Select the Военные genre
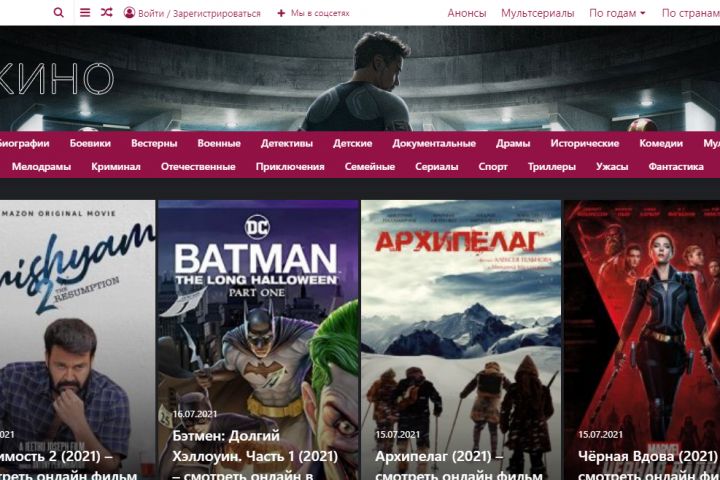720x480 pixels. pyautogui.click(x=219, y=143)
